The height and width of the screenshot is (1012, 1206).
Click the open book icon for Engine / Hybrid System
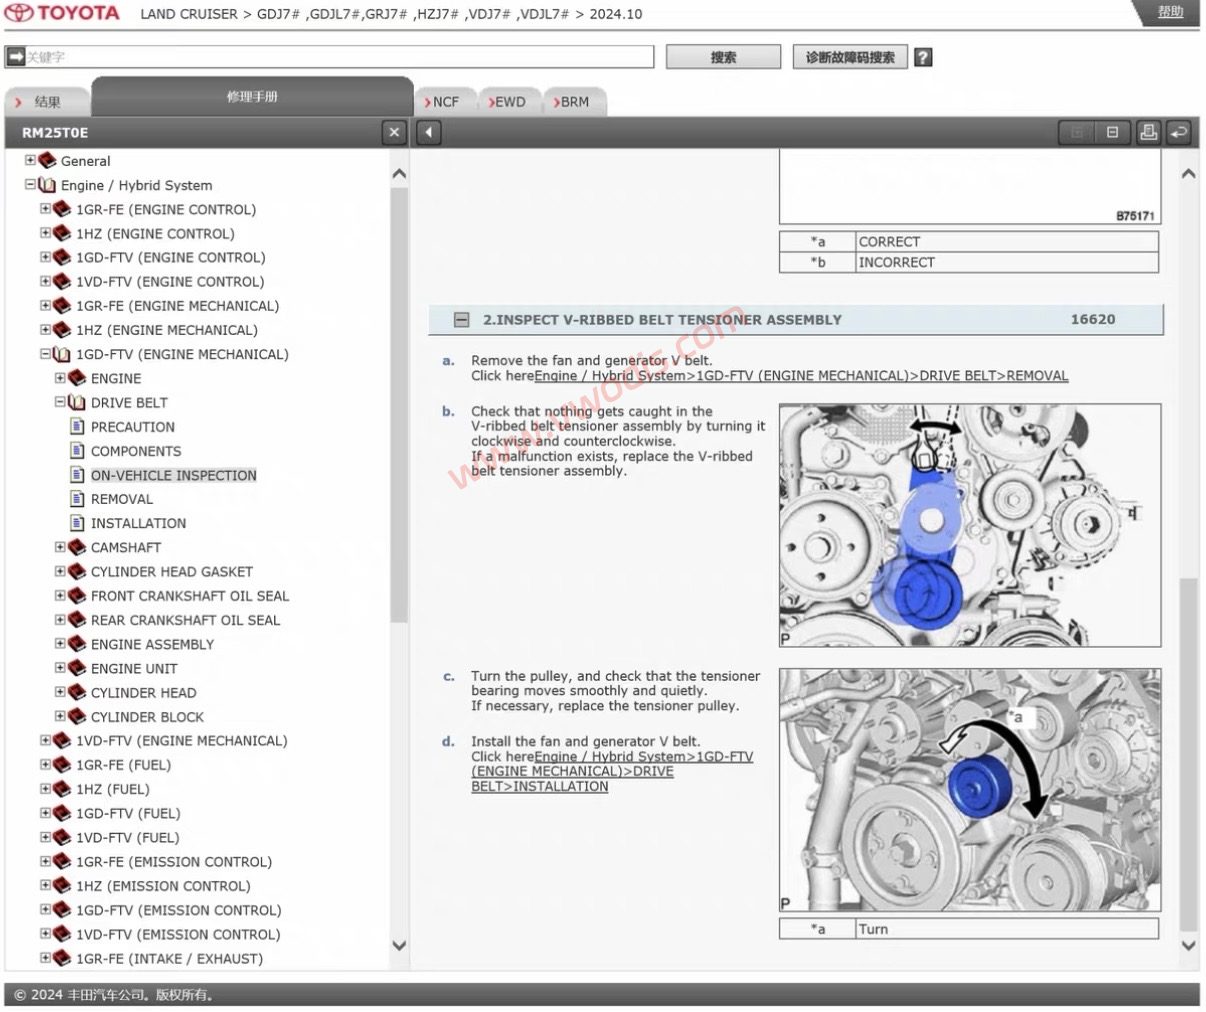pyautogui.click(x=47, y=184)
